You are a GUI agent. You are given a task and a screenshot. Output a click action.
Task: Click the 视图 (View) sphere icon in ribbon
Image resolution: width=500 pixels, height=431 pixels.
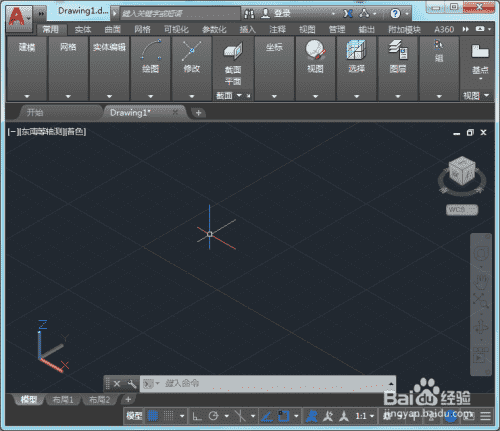[x=315, y=50]
